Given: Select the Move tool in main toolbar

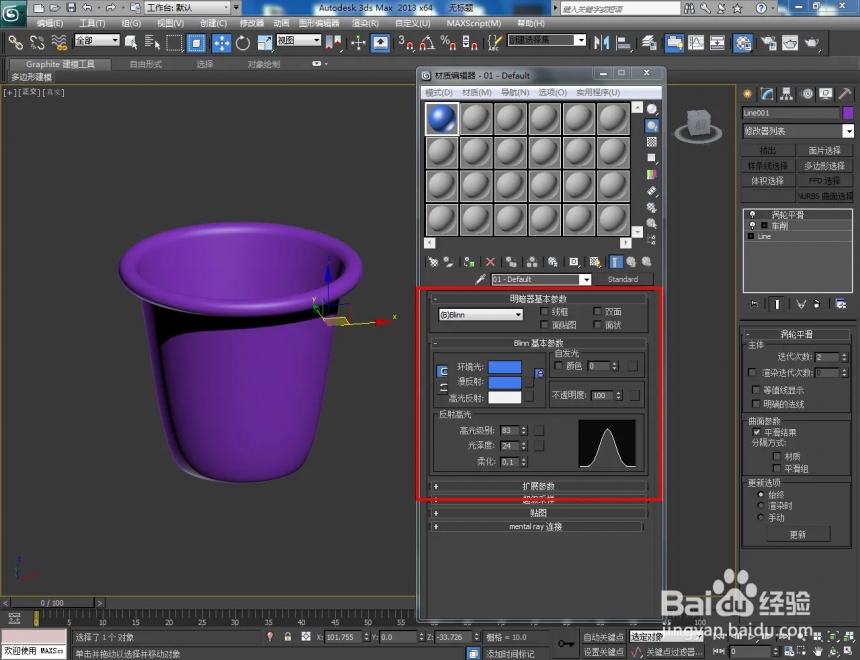Looking at the screenshot, I should tap(221, 43).
